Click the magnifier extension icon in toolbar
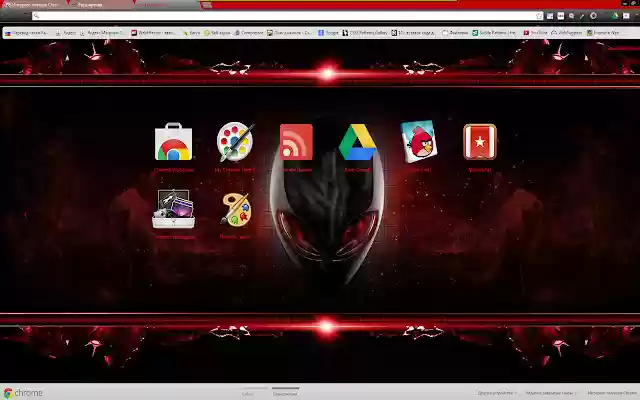The image size is (640, 400). [x=571, y=16]
